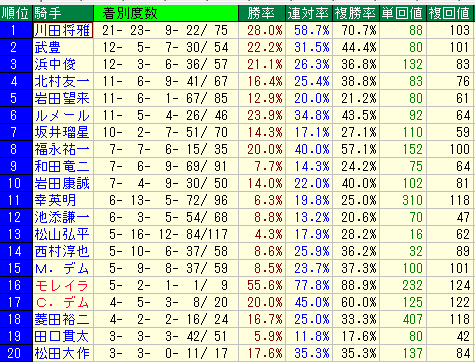Sort by 勝率 column header
Image resolution: width=475 pixels, height=362 pixels.
pos(262,13)
